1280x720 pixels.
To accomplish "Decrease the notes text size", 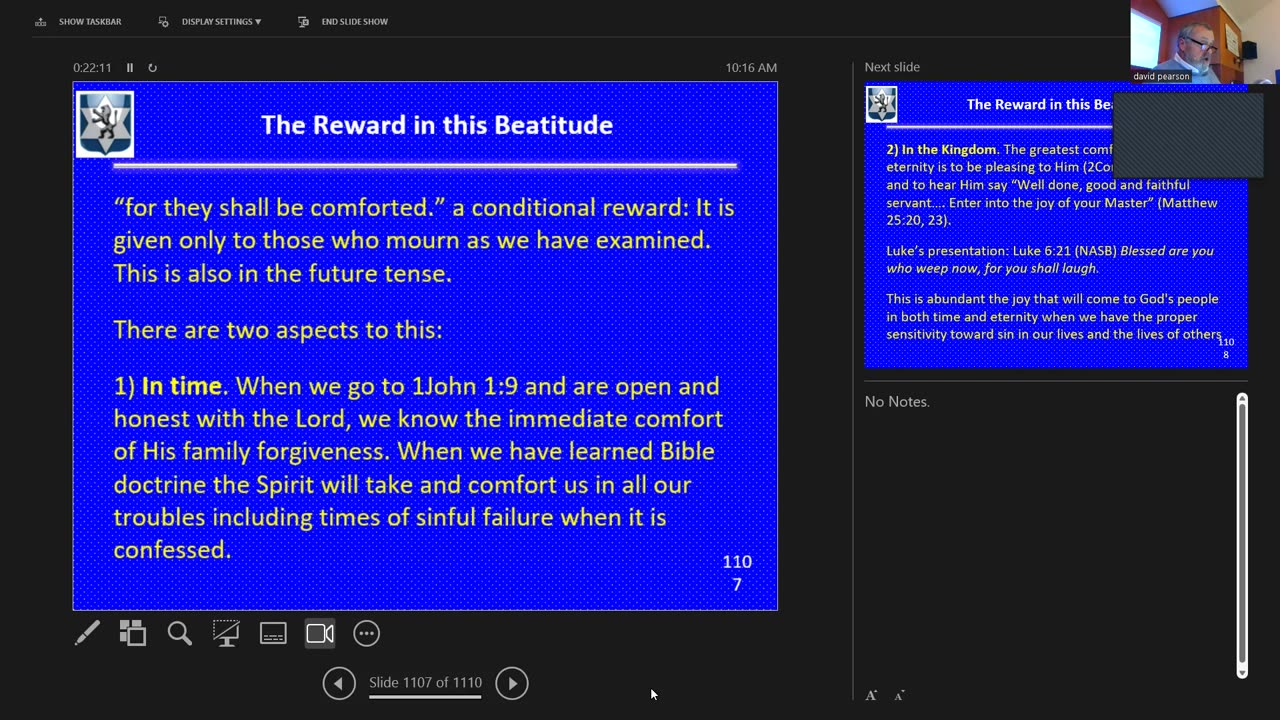I will [x=900, y=695].
